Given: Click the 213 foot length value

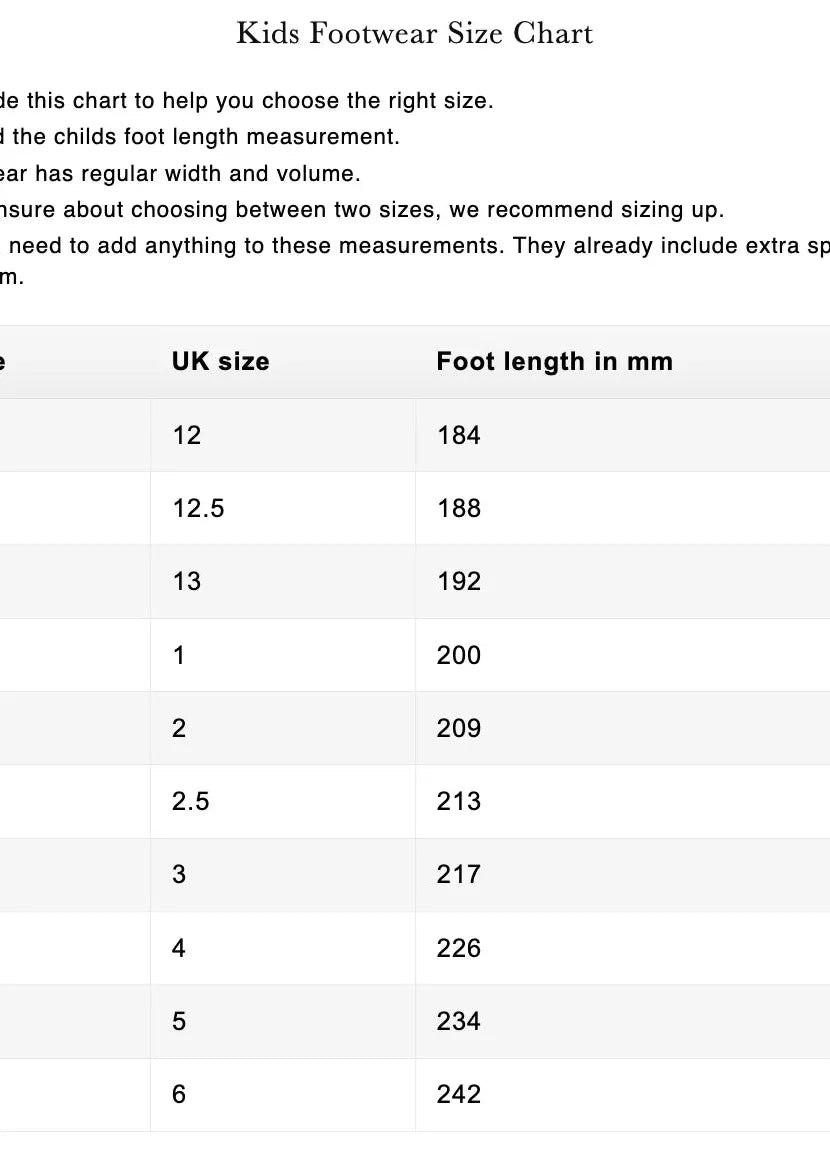Looking at the screenshot, I should coord(459,801).
